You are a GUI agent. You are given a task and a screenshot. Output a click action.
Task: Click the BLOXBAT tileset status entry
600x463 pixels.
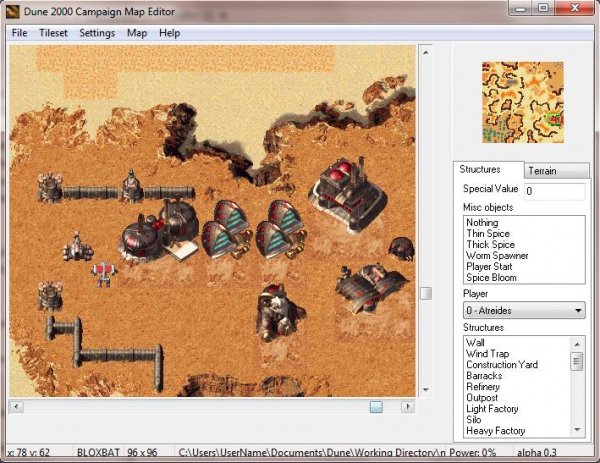(x=98, y=452)
